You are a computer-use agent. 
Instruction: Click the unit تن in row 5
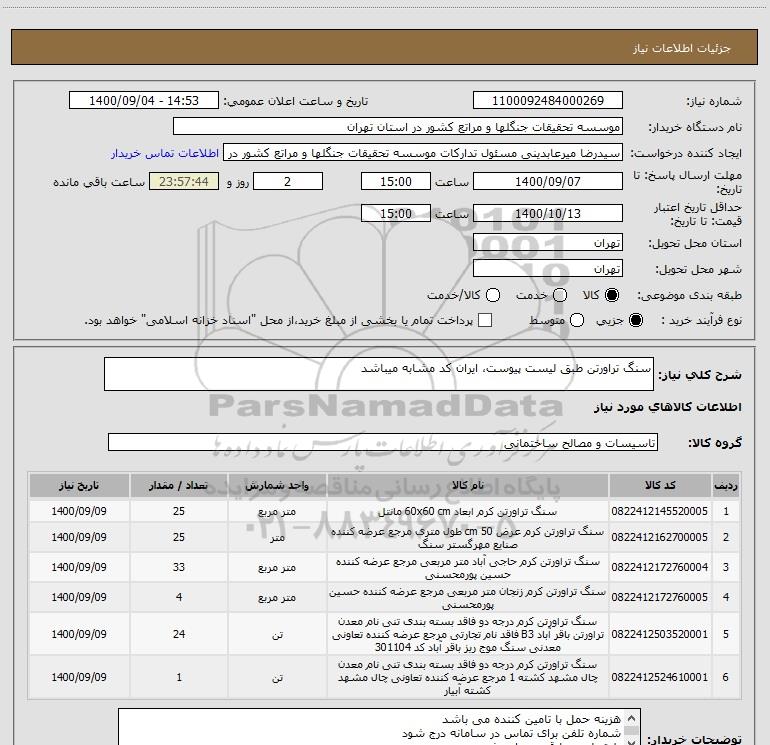(x=277, y=635)
